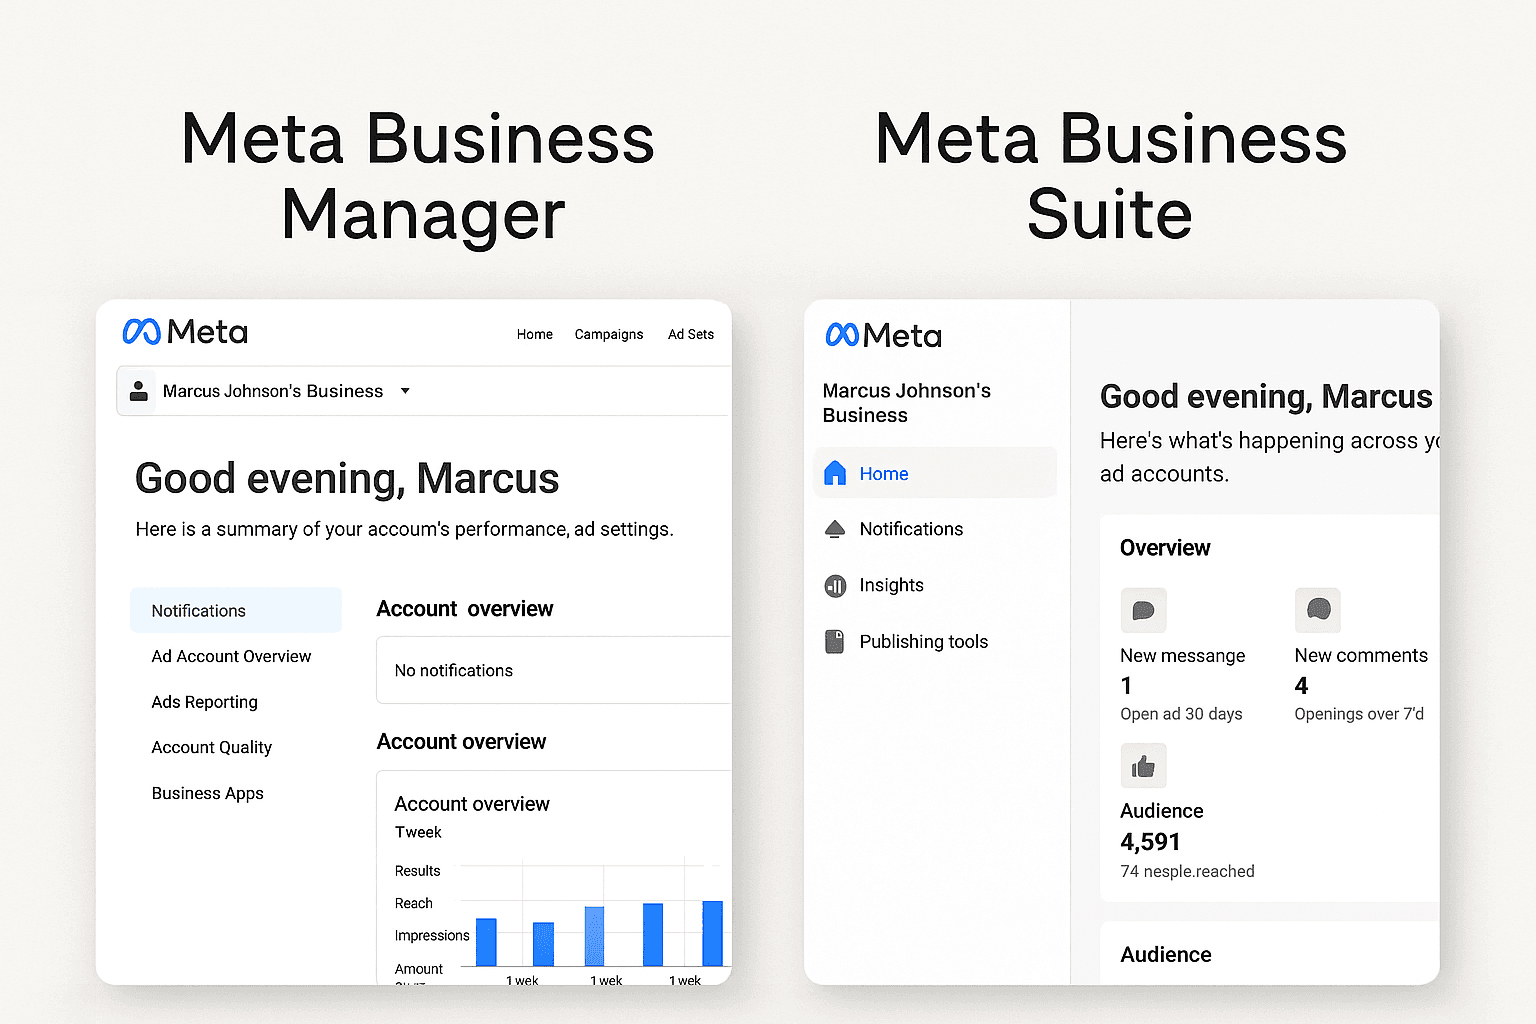Open Account Quality section
The height and width of the screenshot is (1024, 1536).
212,747
